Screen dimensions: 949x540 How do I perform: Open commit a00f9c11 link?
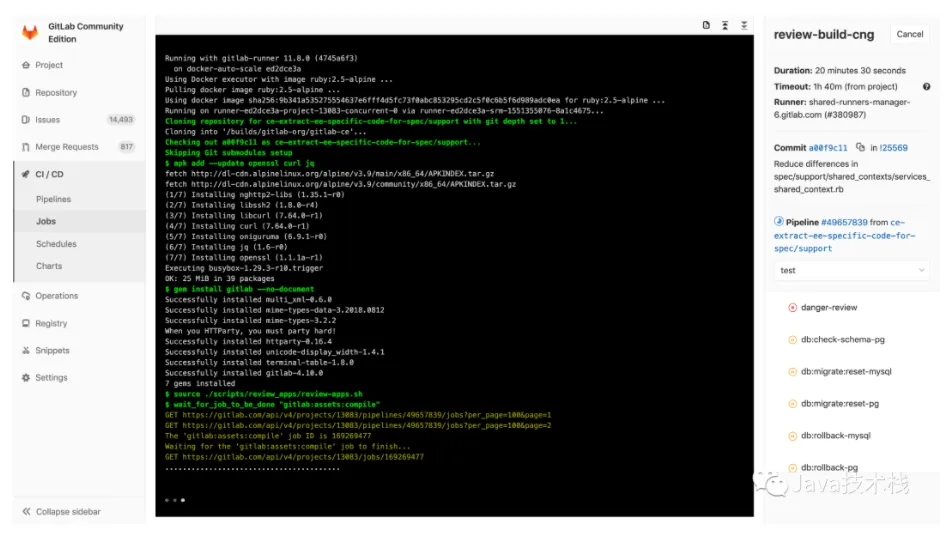[x=828, y=148]
